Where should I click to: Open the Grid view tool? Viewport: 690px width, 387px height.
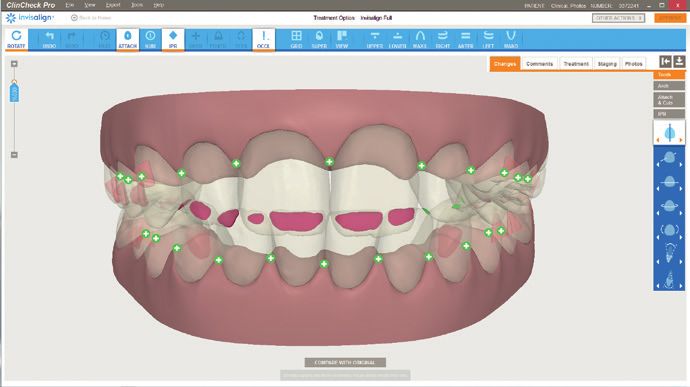click(x=297, y=39)
